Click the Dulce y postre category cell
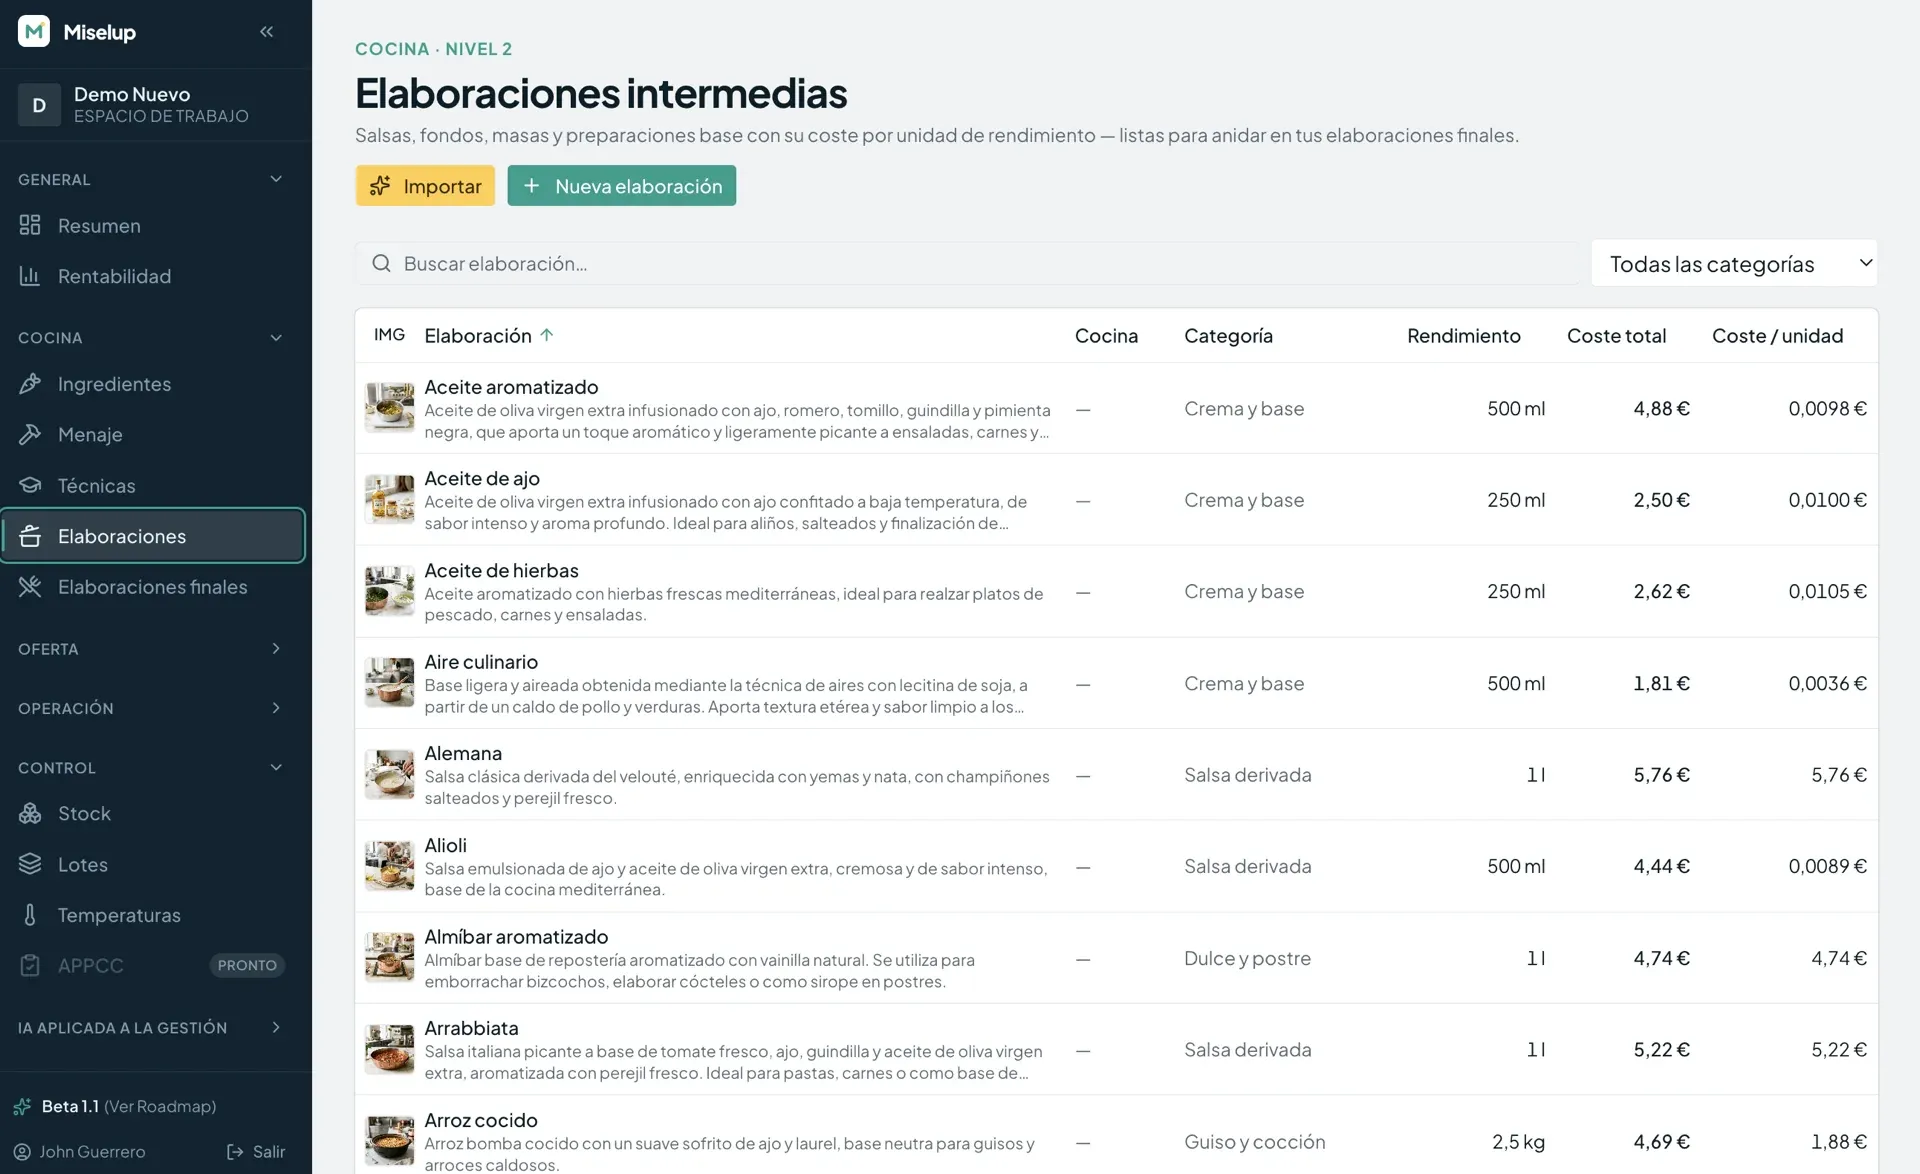The image size is (1920, 1174). (1247, 958)
